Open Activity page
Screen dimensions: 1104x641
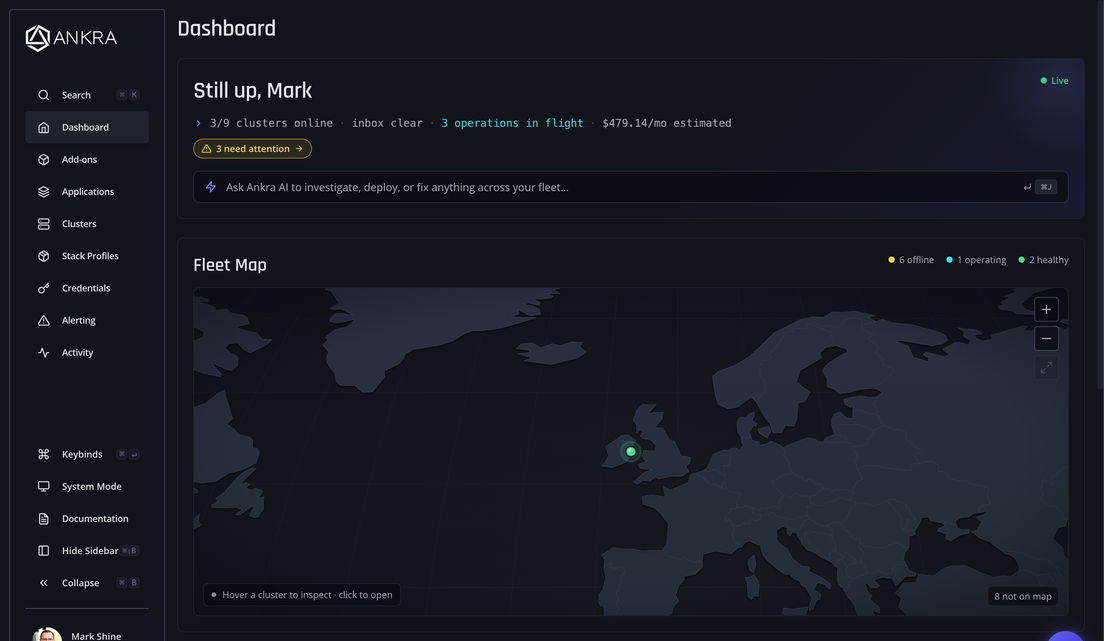pos(87,352)
